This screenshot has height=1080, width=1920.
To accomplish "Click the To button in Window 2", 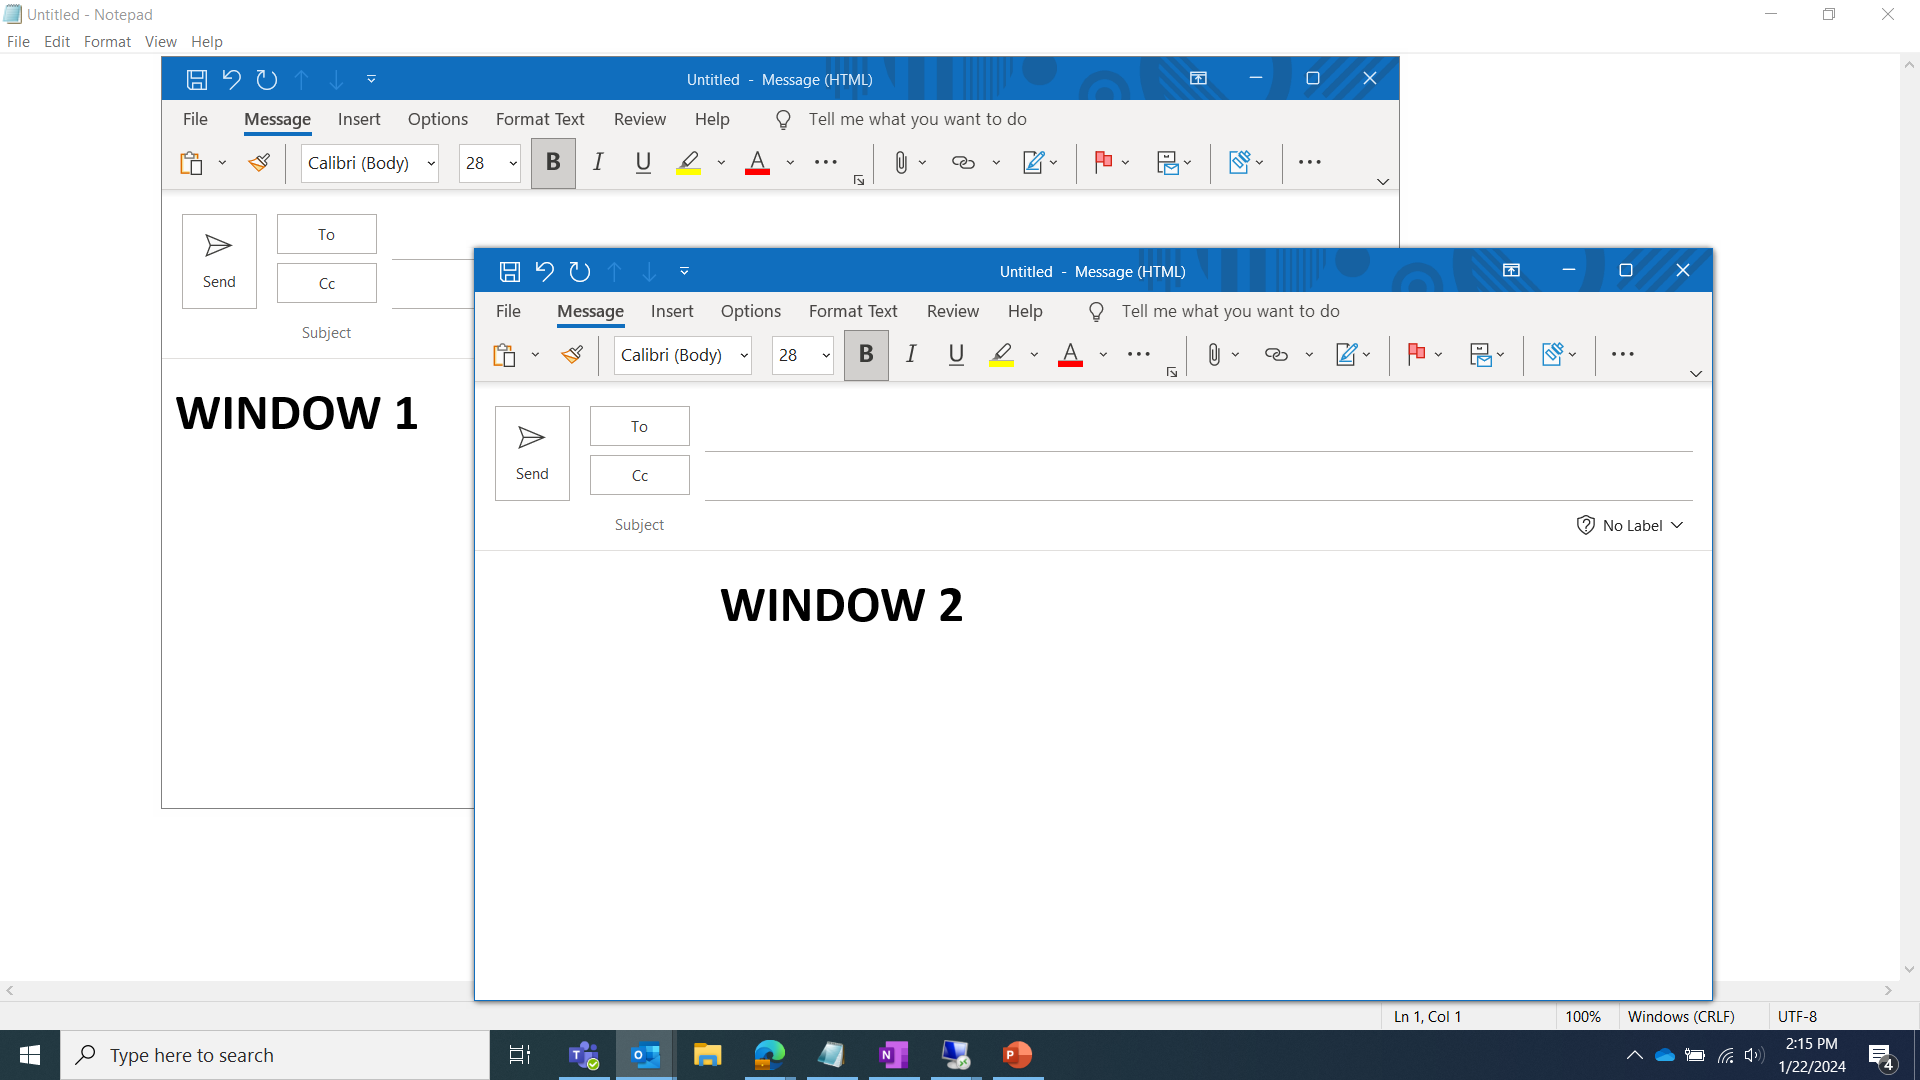I will coord(639,425).
